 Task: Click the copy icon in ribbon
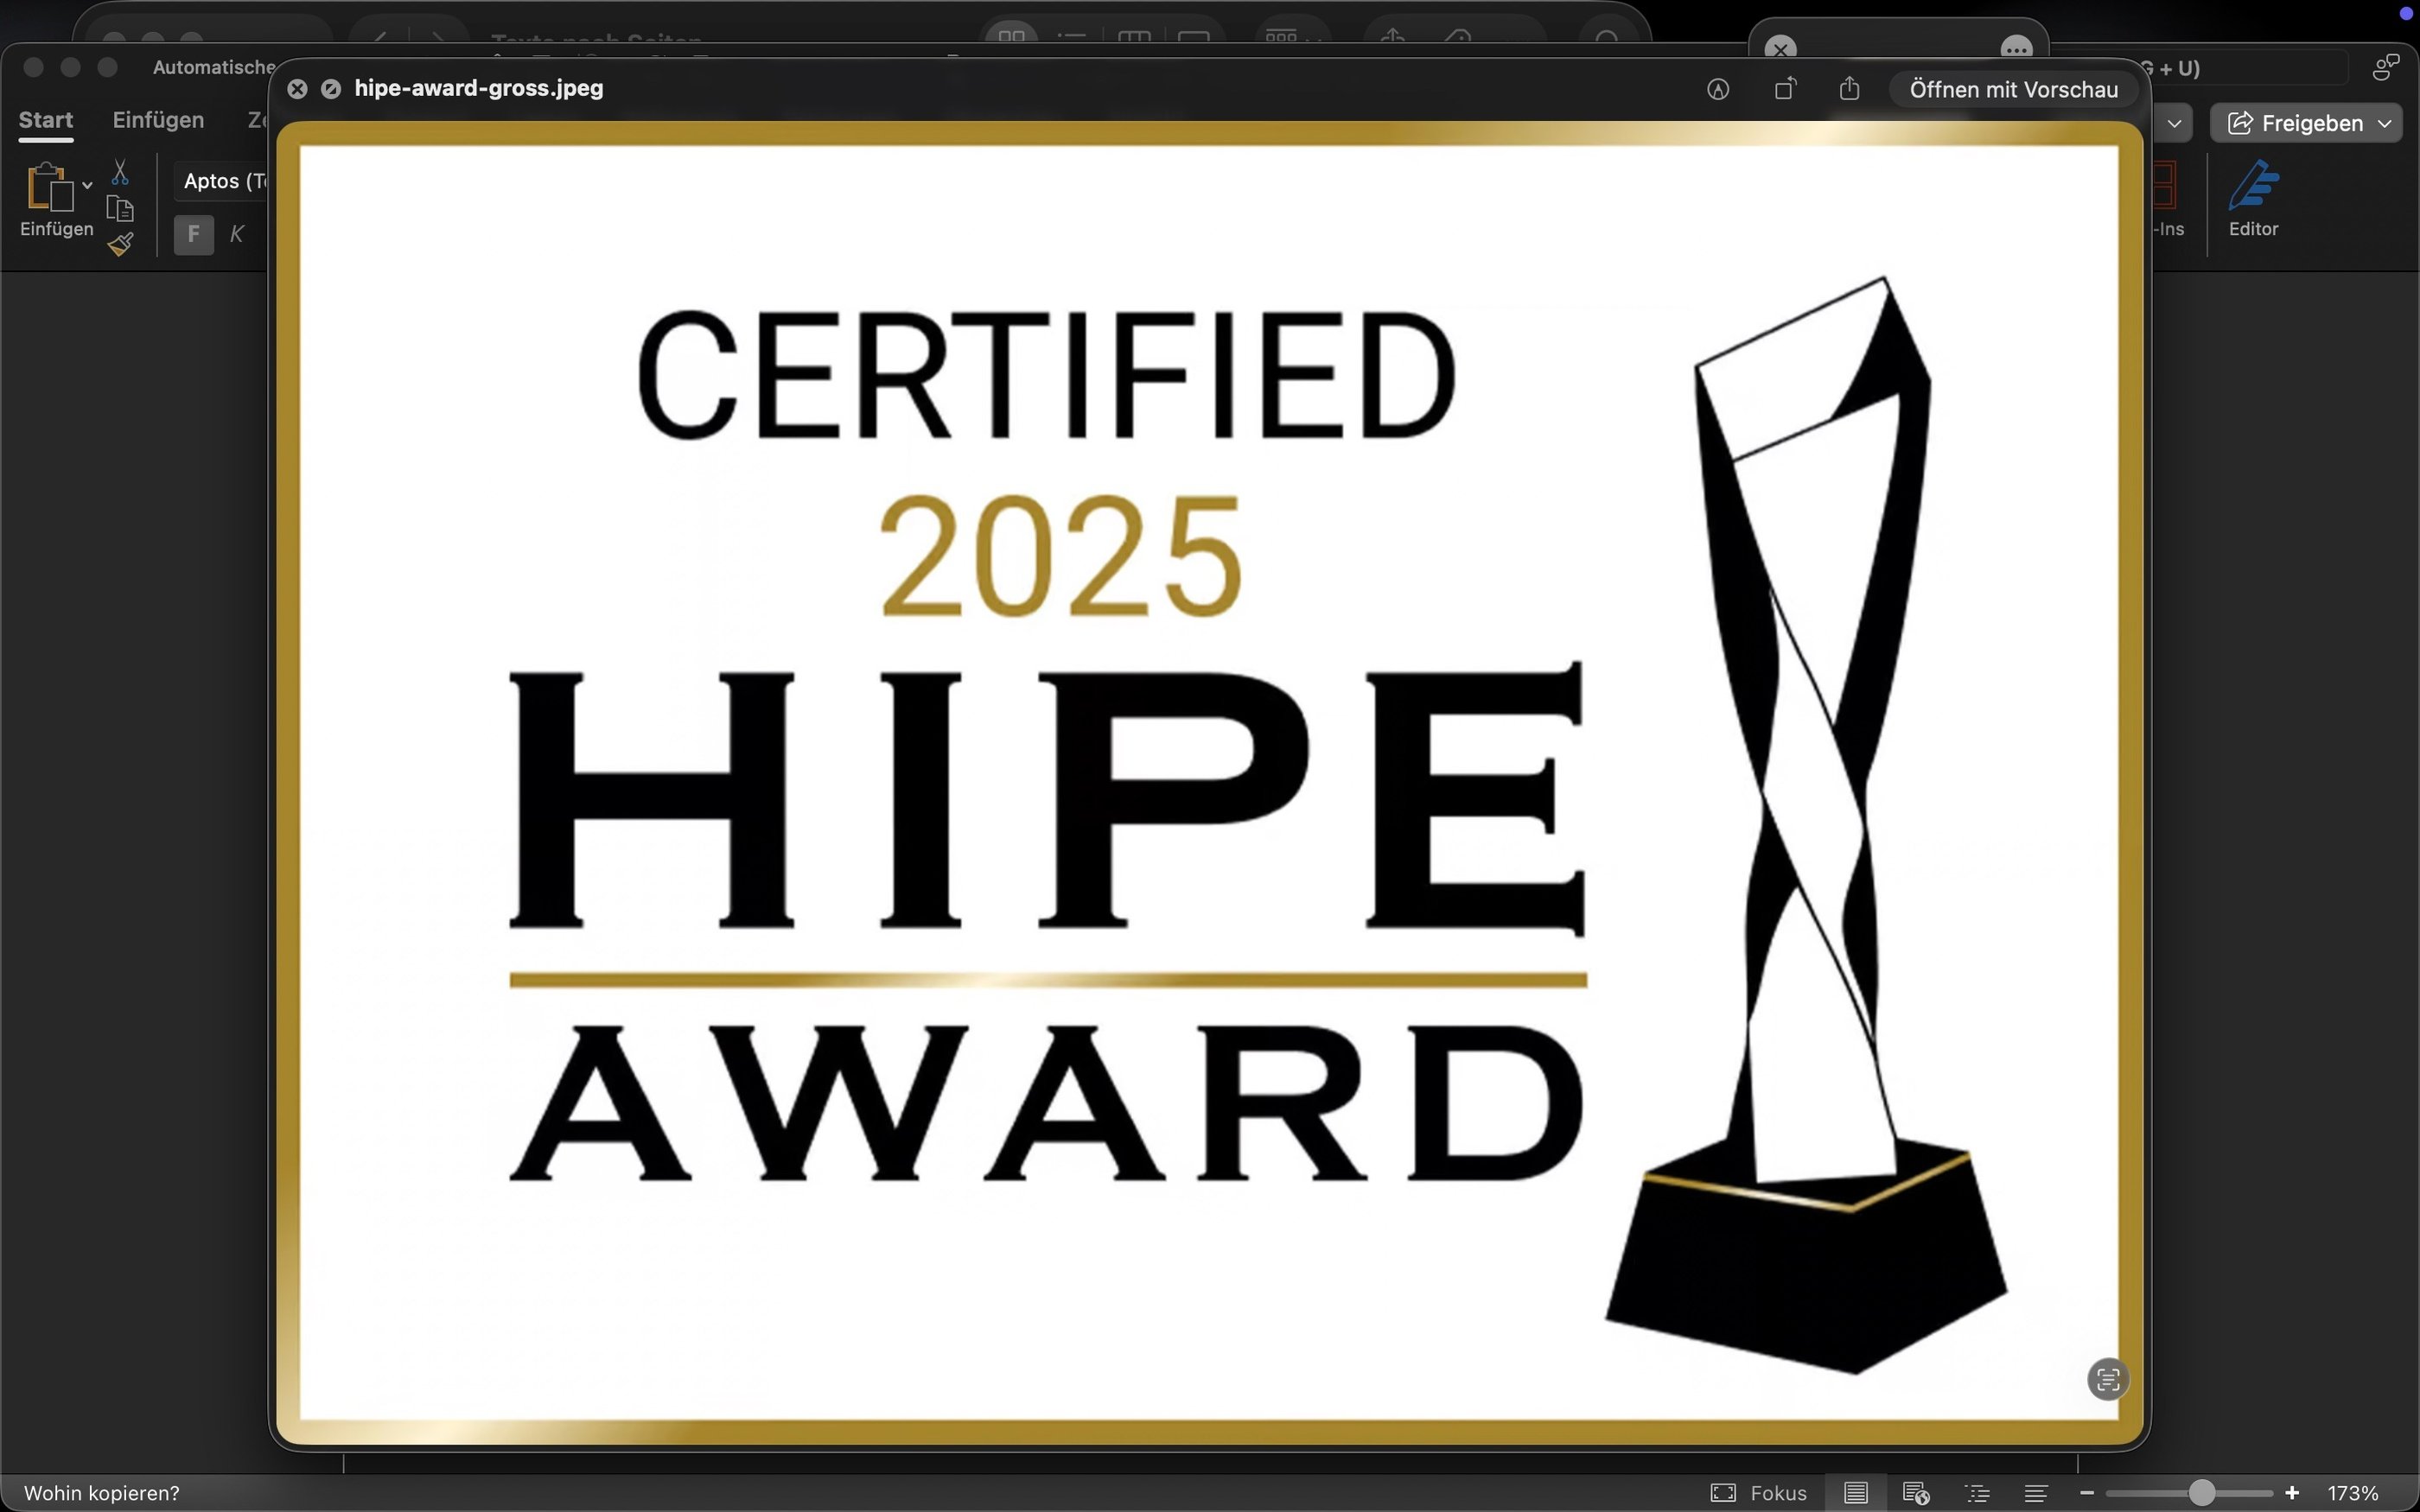pyautogui.click(x=120, y=209)
